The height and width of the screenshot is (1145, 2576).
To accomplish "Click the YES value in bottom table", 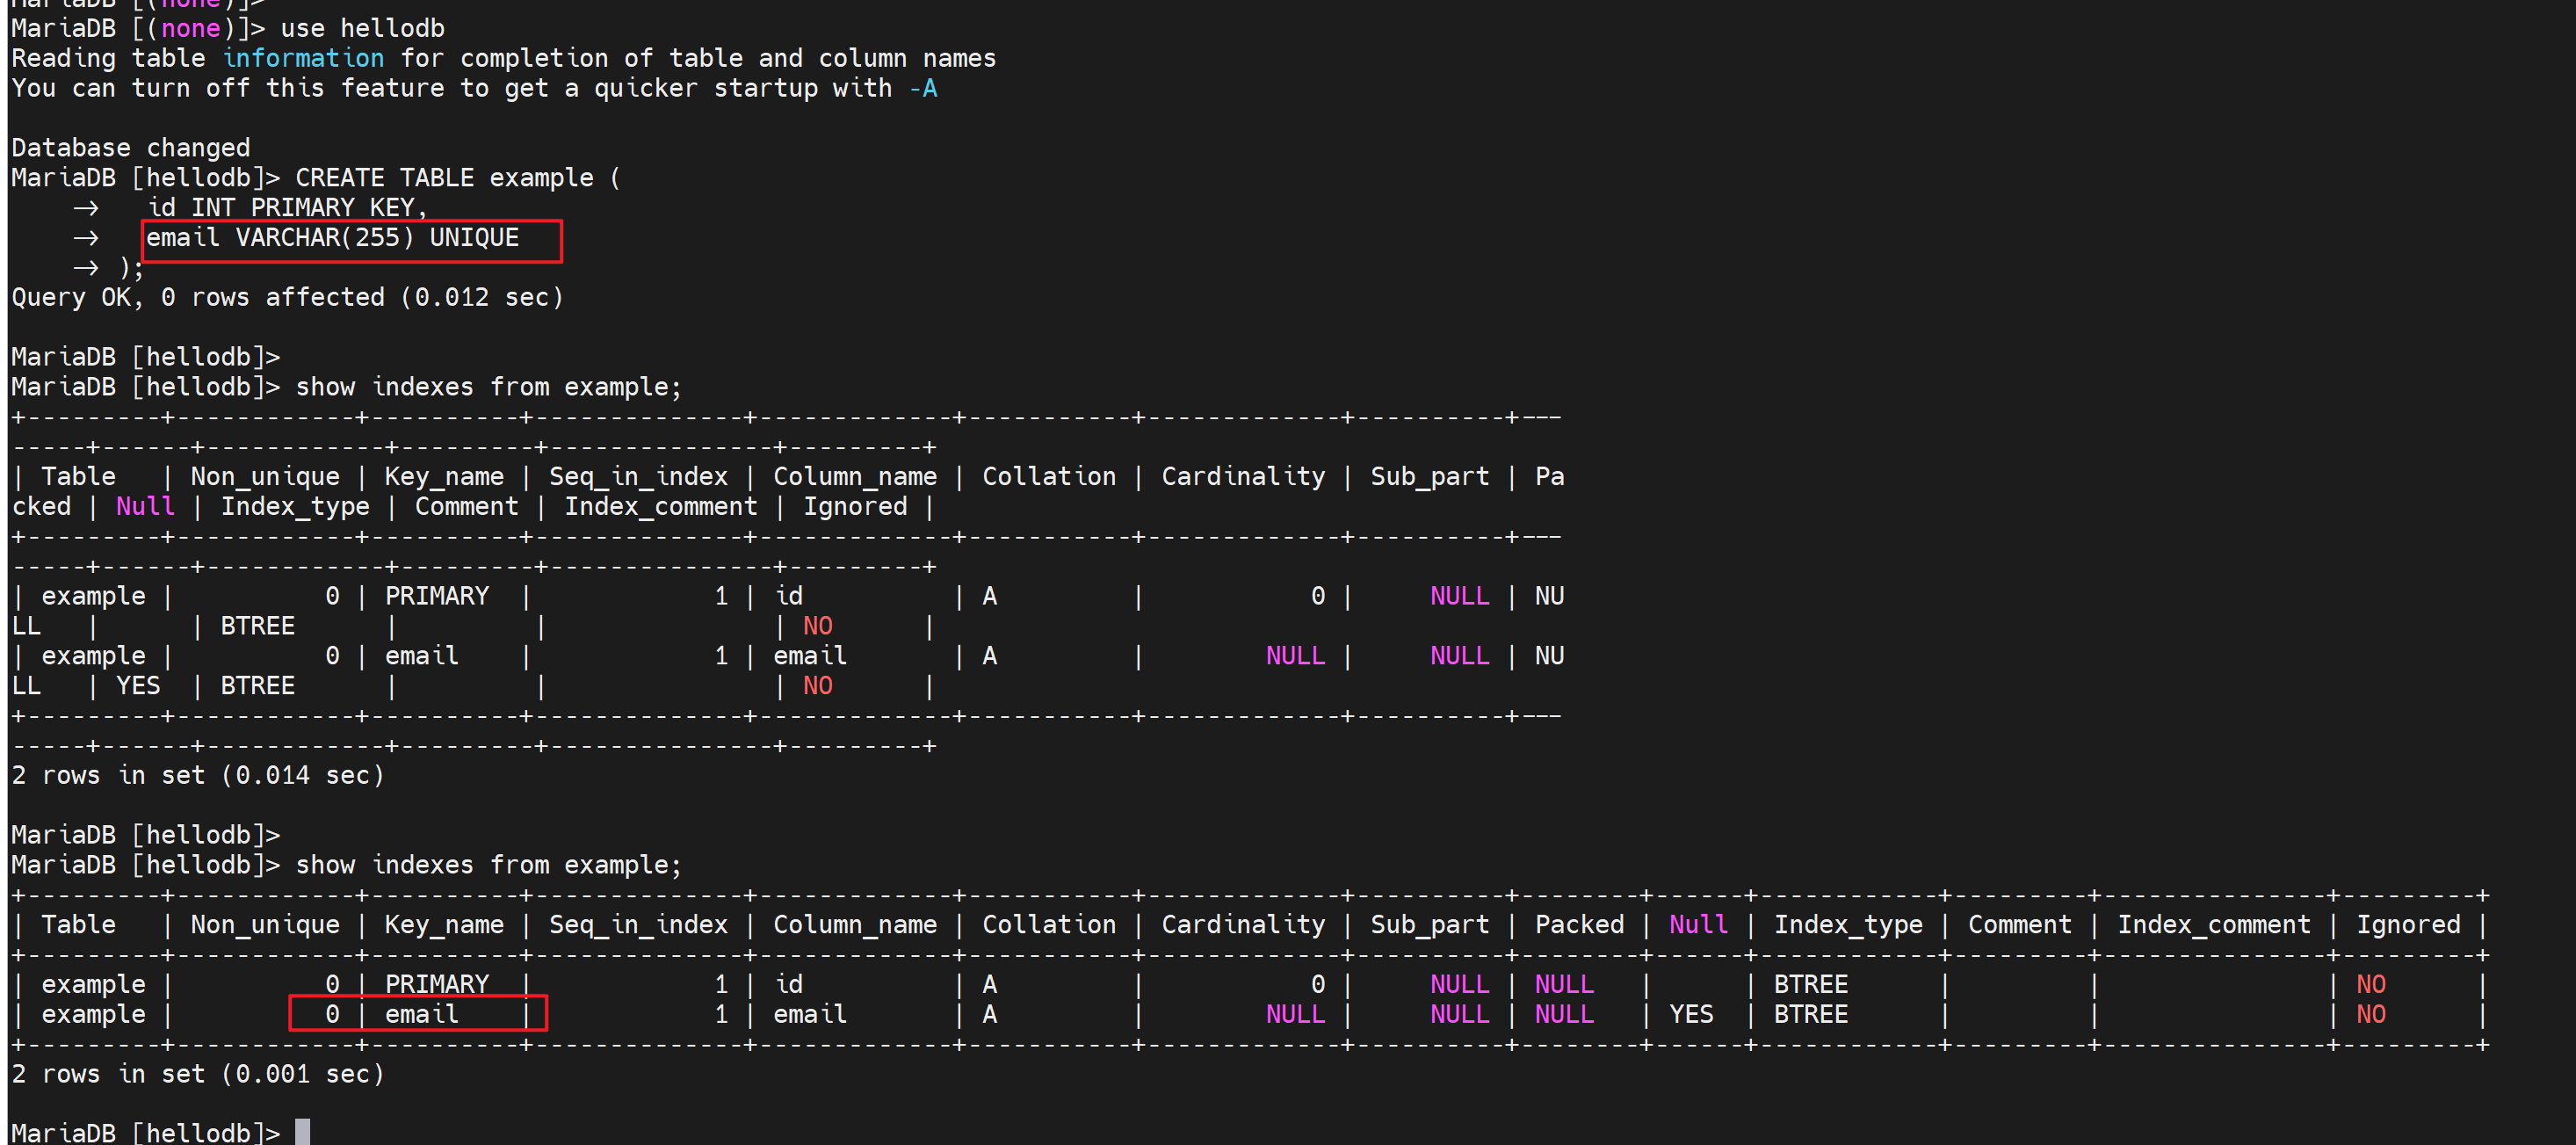I will (1690, 1014).
